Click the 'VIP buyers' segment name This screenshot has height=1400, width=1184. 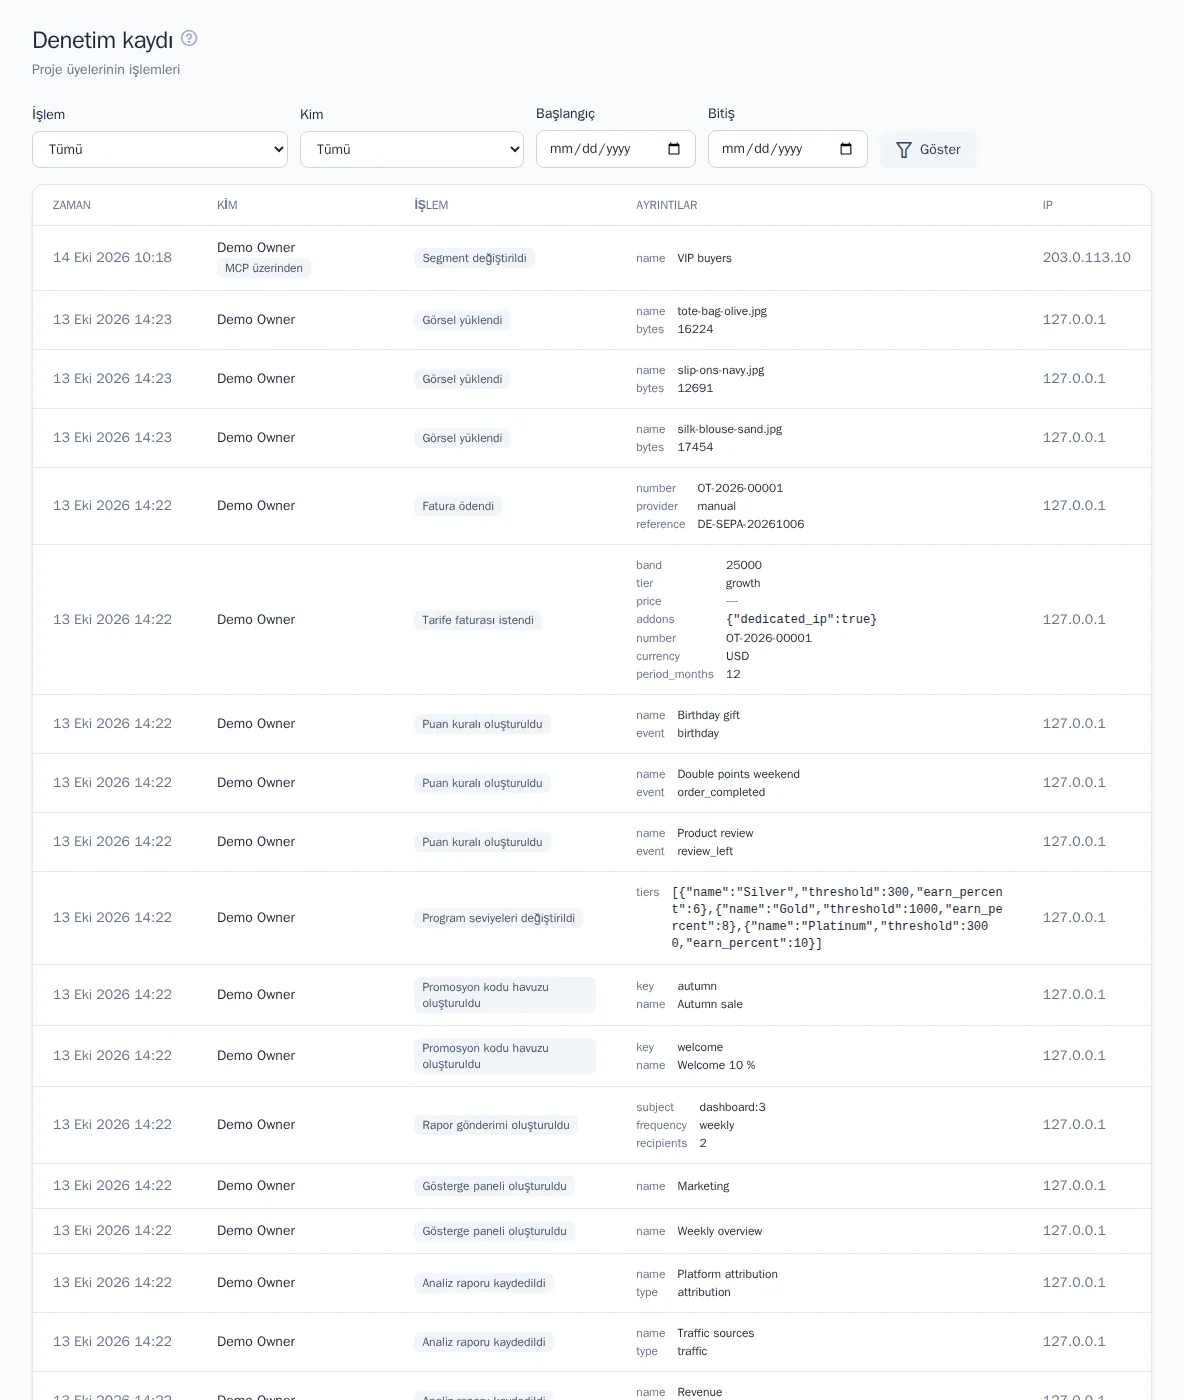point(705,258)
